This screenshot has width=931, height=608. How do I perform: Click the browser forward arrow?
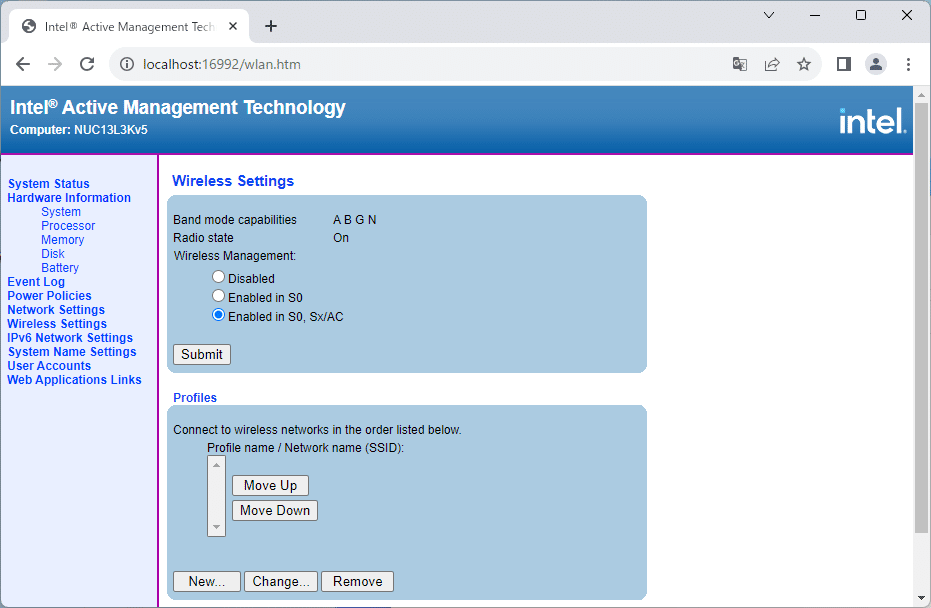click(x=55, y=64)
